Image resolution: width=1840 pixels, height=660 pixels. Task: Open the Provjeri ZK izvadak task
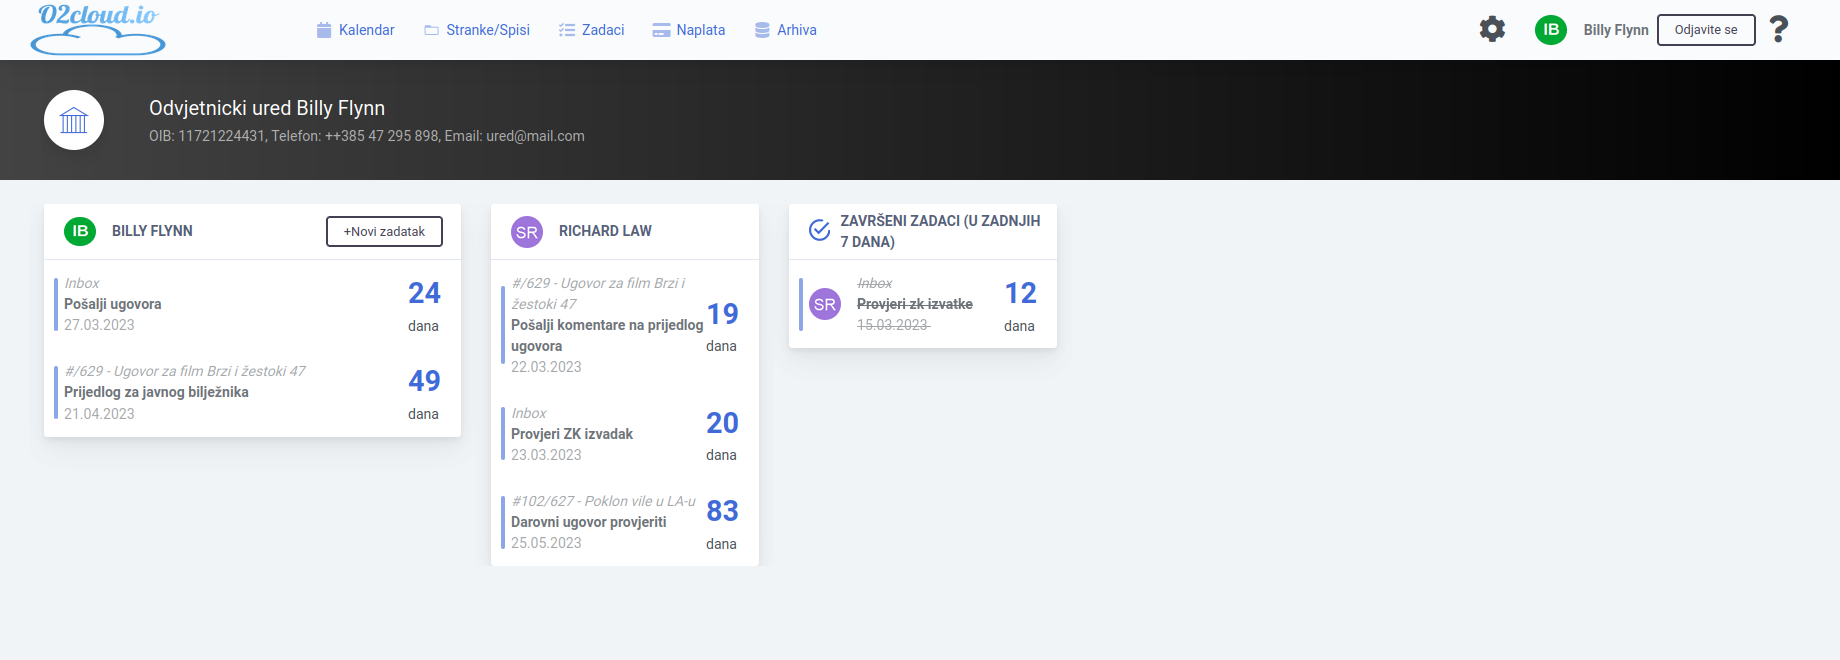[572, 434]
